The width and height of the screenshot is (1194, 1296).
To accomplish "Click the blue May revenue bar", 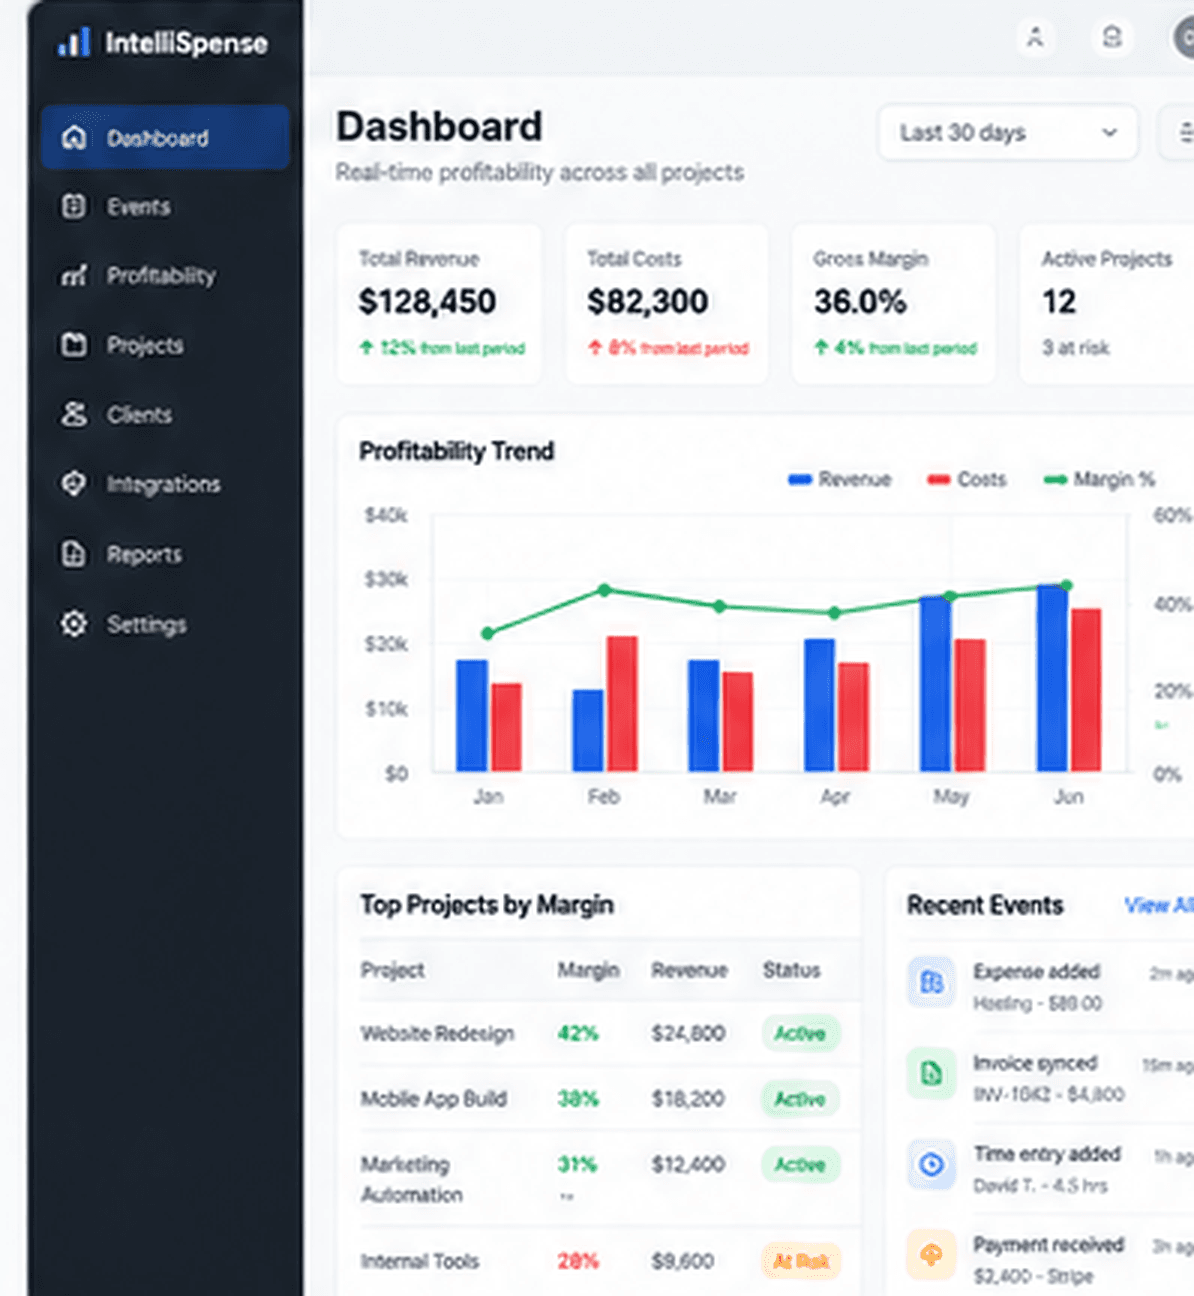I will pos(935,683).
